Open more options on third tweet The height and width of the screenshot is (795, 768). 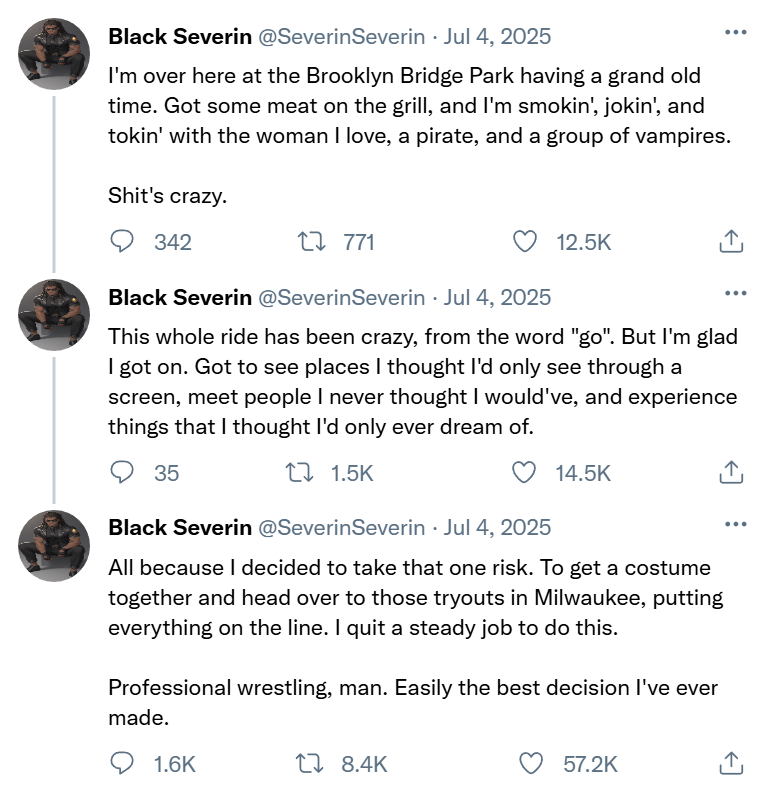(x=735, y=523)
